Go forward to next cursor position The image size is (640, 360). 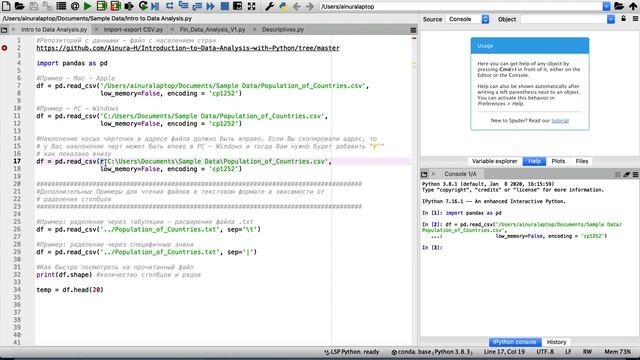tap(310, 6)
